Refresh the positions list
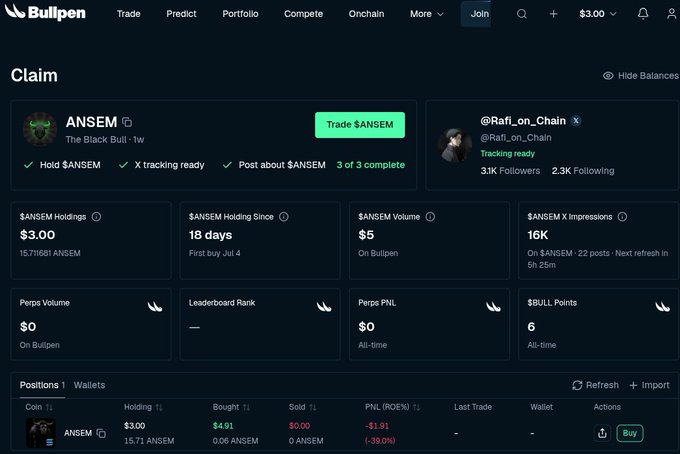680x454 pixels. (x=595, y=385)
